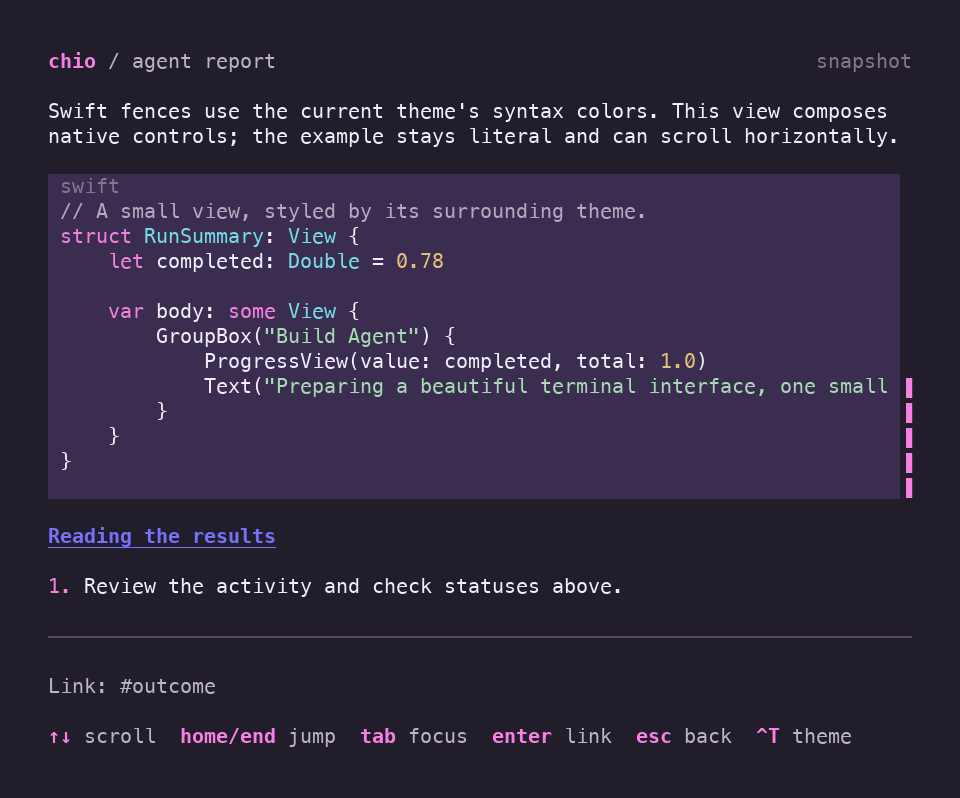Viewport: 960px width, 798px height.
Task: Click the "enter link" shortcut hint
Action: (x=551, y=736)
